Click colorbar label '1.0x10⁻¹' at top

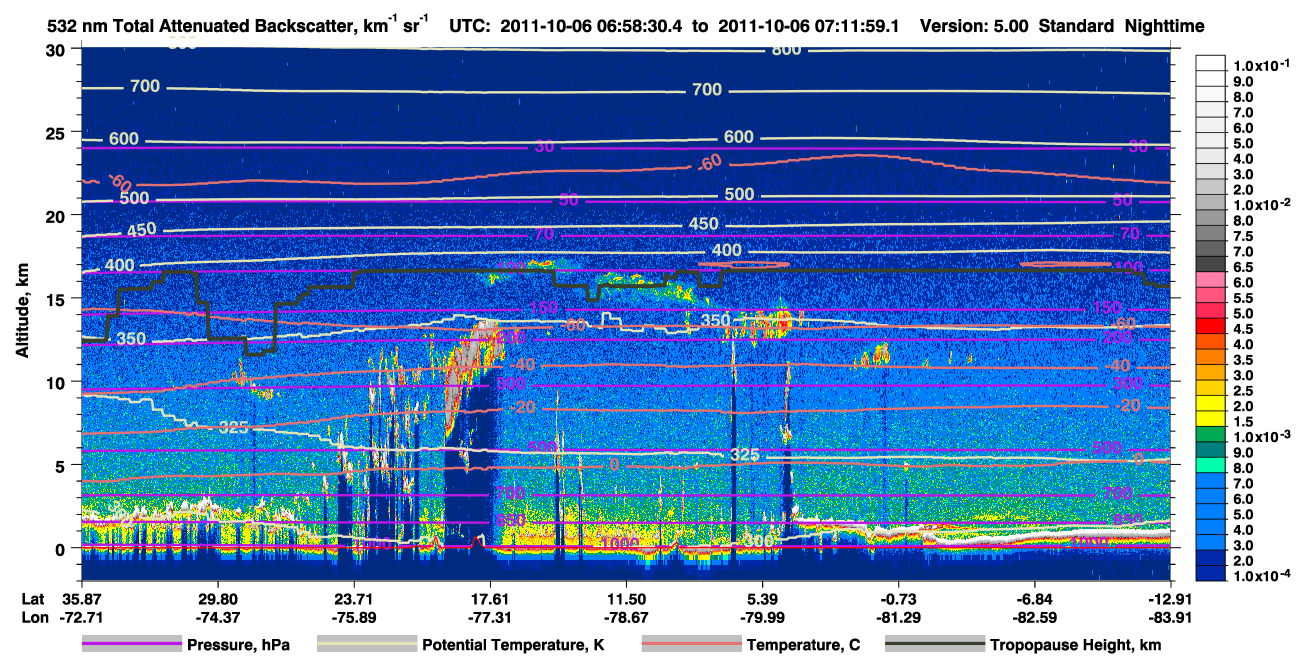click(x=1263, y=65)
